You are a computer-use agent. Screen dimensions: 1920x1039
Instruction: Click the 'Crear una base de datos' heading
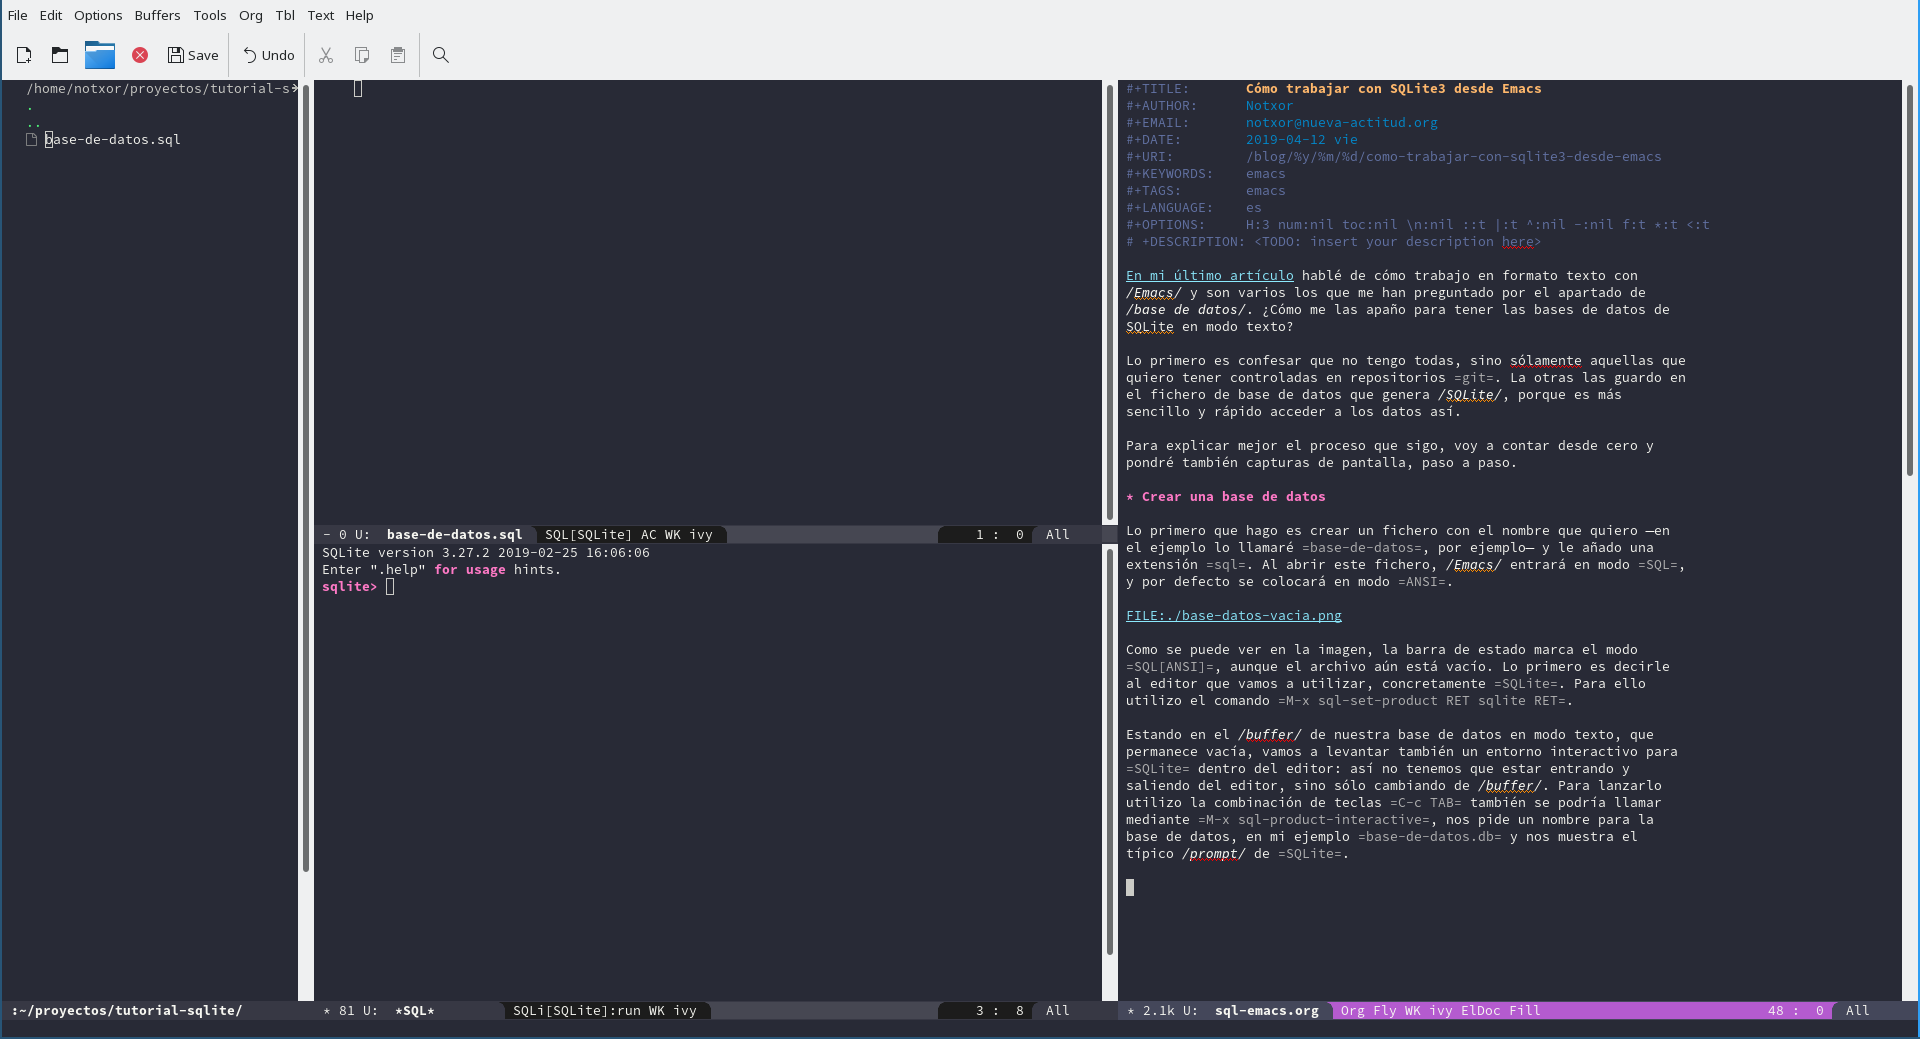tap(1234, 497)
